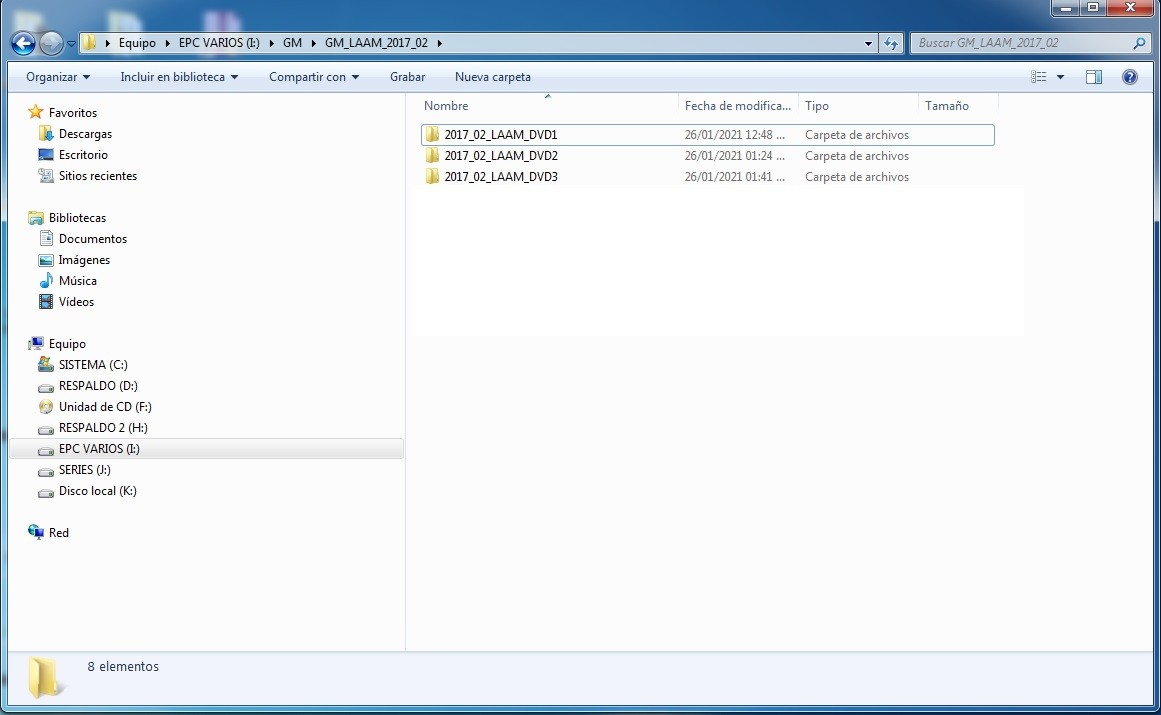The image size is (1161, 715).
Task: Click the search box Buscar GM_LAAM_2017_02
Action: 1020,43
